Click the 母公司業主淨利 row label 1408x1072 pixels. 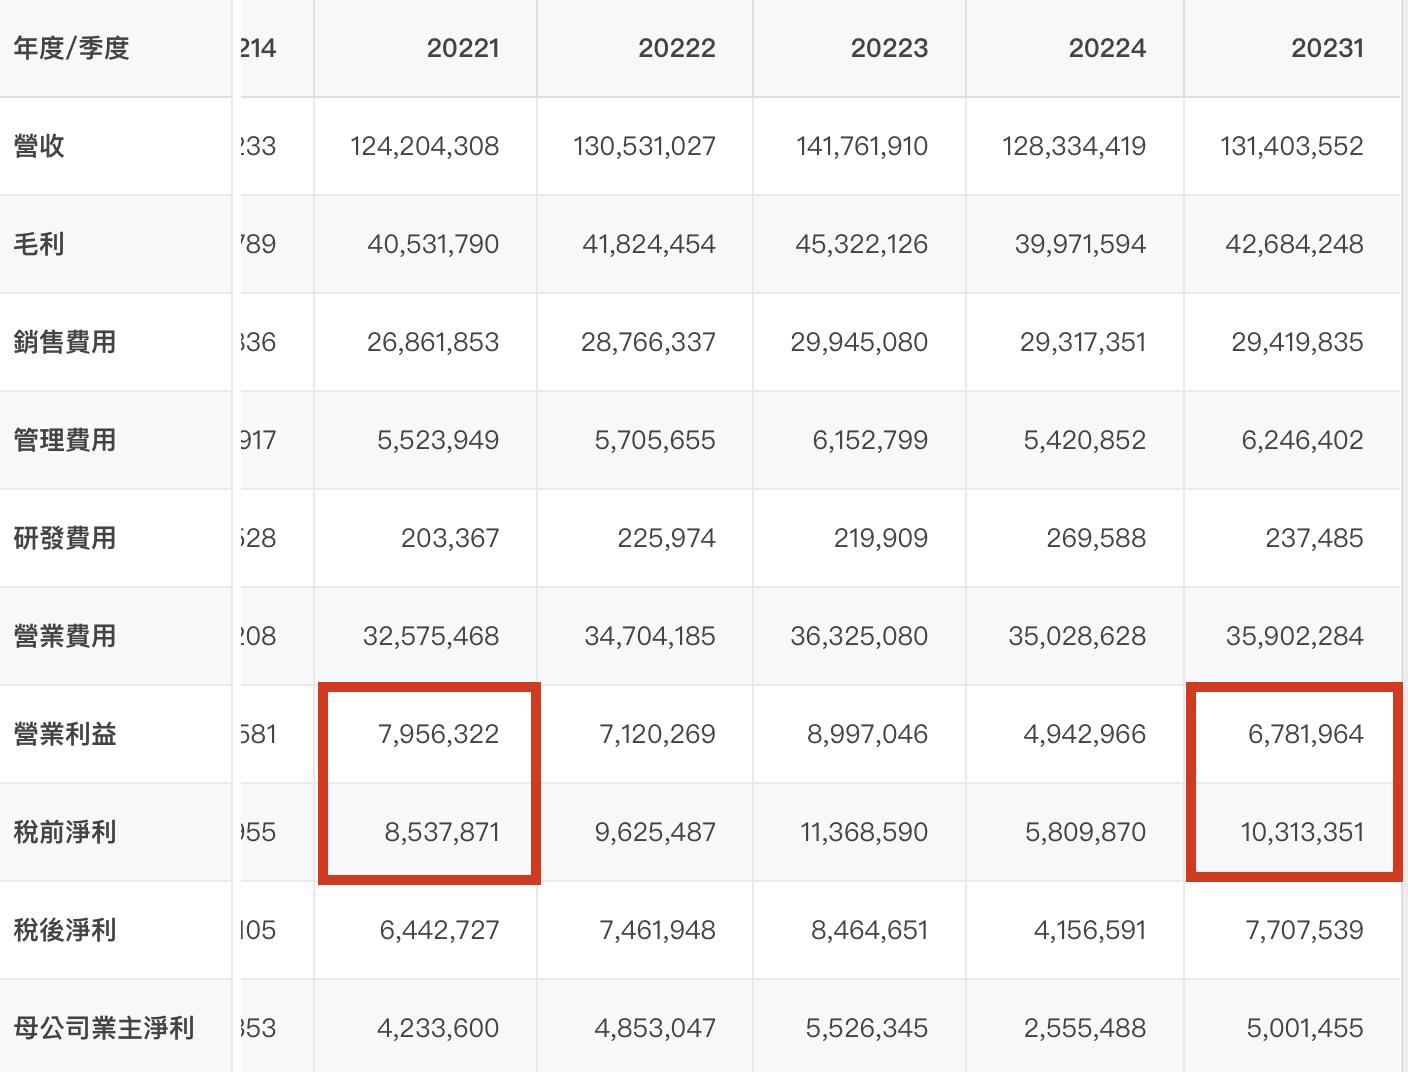tap(104, 1028)
